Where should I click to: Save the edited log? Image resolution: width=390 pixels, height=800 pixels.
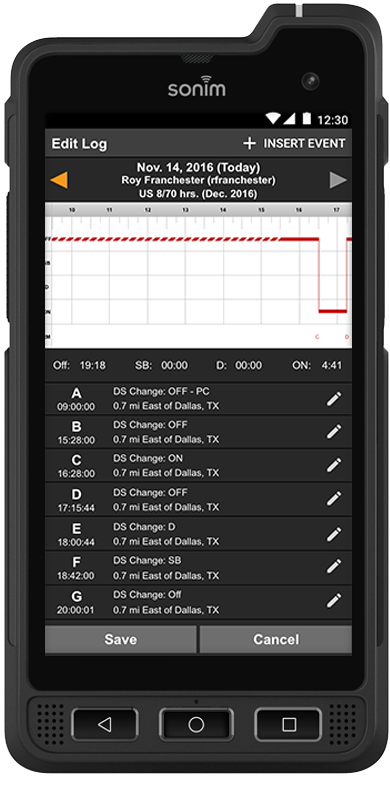[x=120, y=639]
